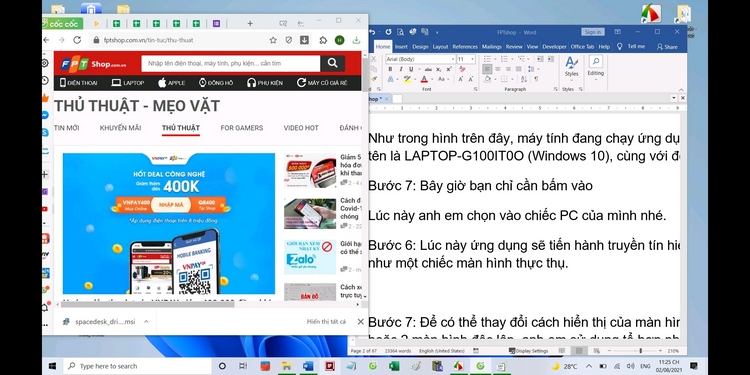Open Font dialog launcher in Word
This screenshot has height=375, width=750.
pos(475,89)
